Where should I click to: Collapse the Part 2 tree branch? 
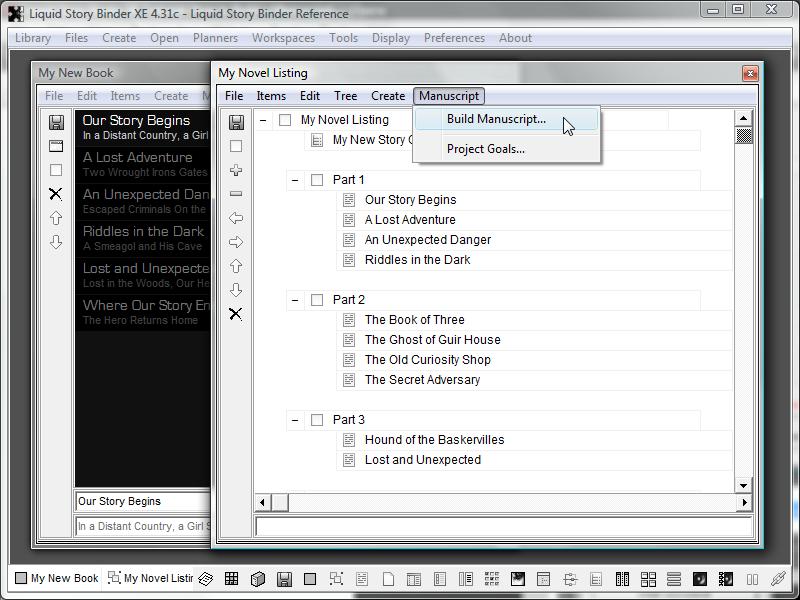pyautogui.click(x=295, y=300)
